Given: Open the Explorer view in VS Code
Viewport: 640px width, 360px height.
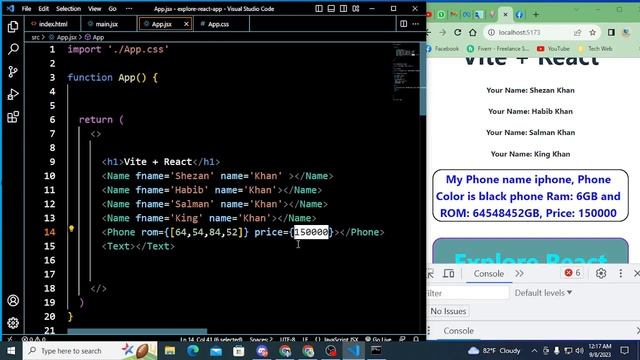Looking at the screenshot, I should coord(13,27).
